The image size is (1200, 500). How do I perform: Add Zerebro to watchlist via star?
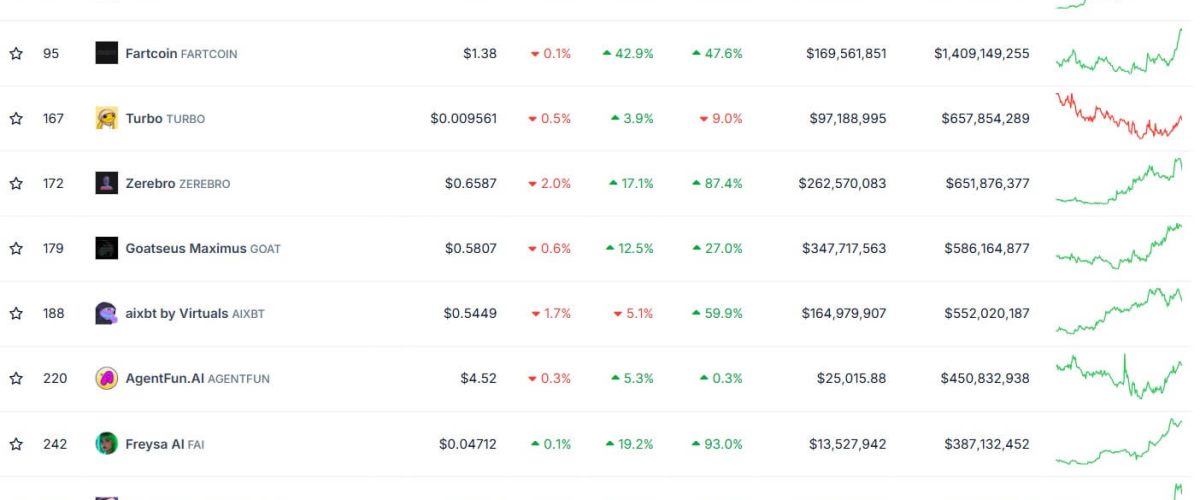pyautogui.click(x=16, y=184)
